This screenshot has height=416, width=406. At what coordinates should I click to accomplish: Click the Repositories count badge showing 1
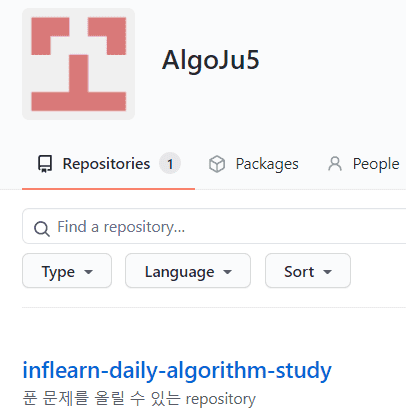coord(170,164)
